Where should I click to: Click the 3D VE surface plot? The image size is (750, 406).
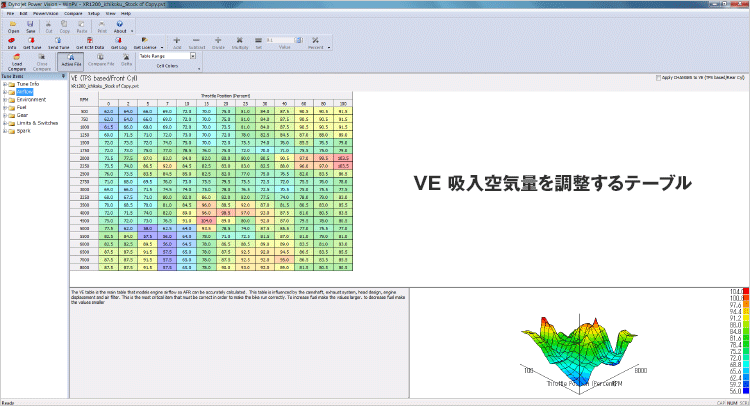[x=581, y=351]
